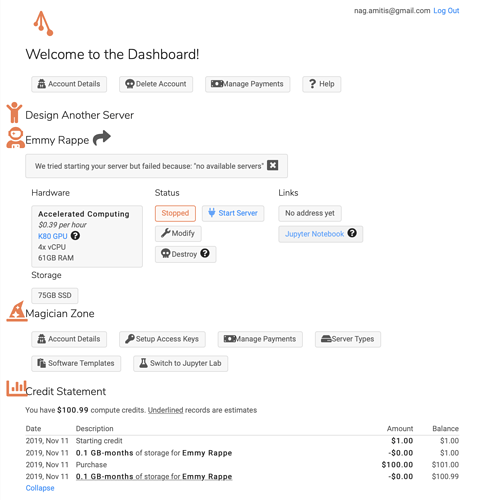Open Setup Access Keys
479x500 pixels.
(162, 339)
